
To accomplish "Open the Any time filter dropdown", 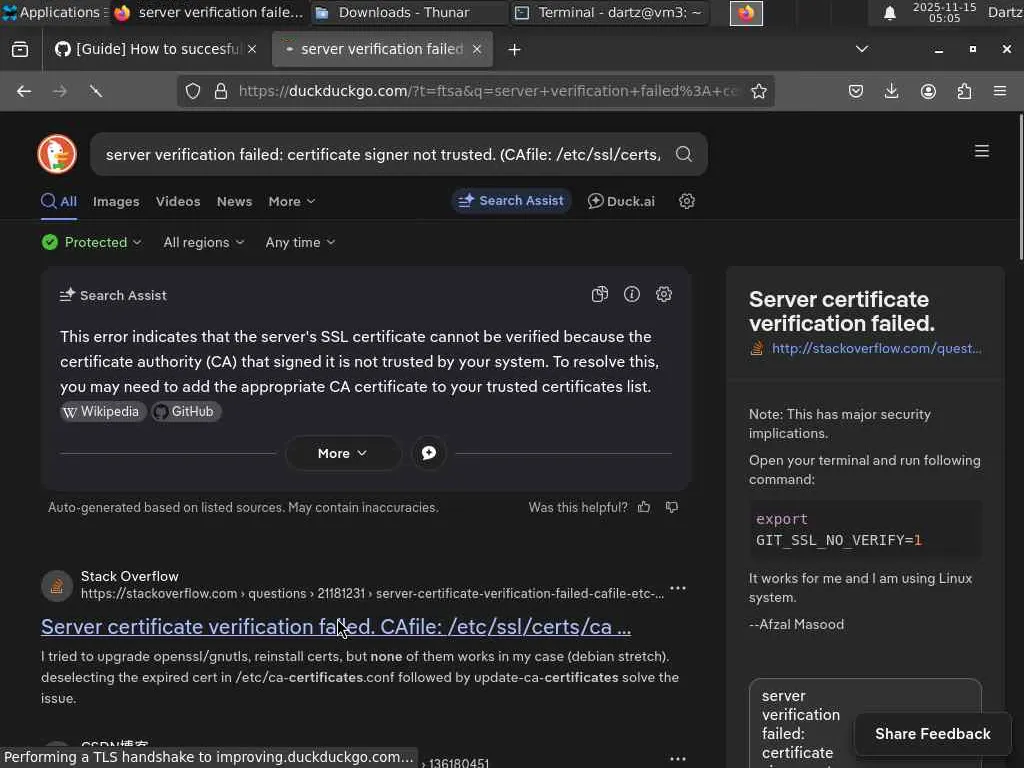I will tap(300, 242).
